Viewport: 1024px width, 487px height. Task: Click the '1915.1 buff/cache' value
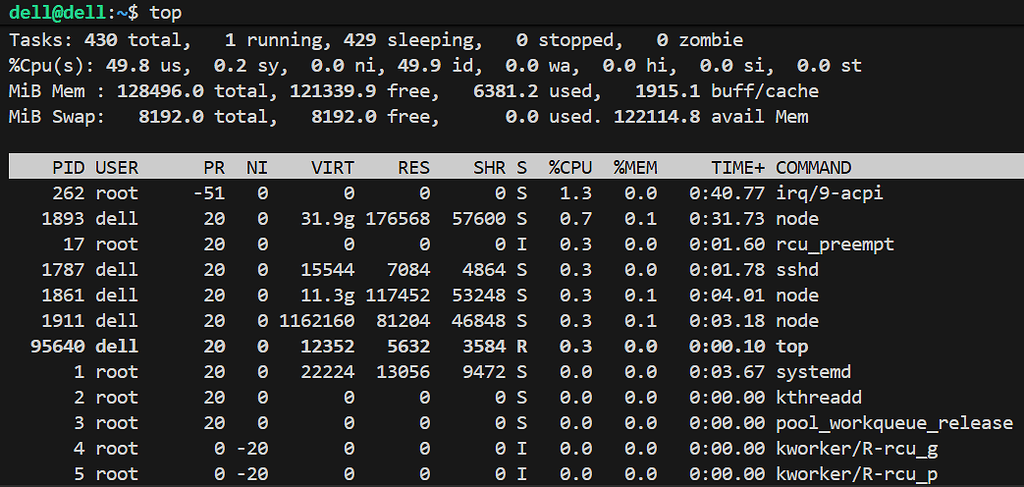[727, 91]
